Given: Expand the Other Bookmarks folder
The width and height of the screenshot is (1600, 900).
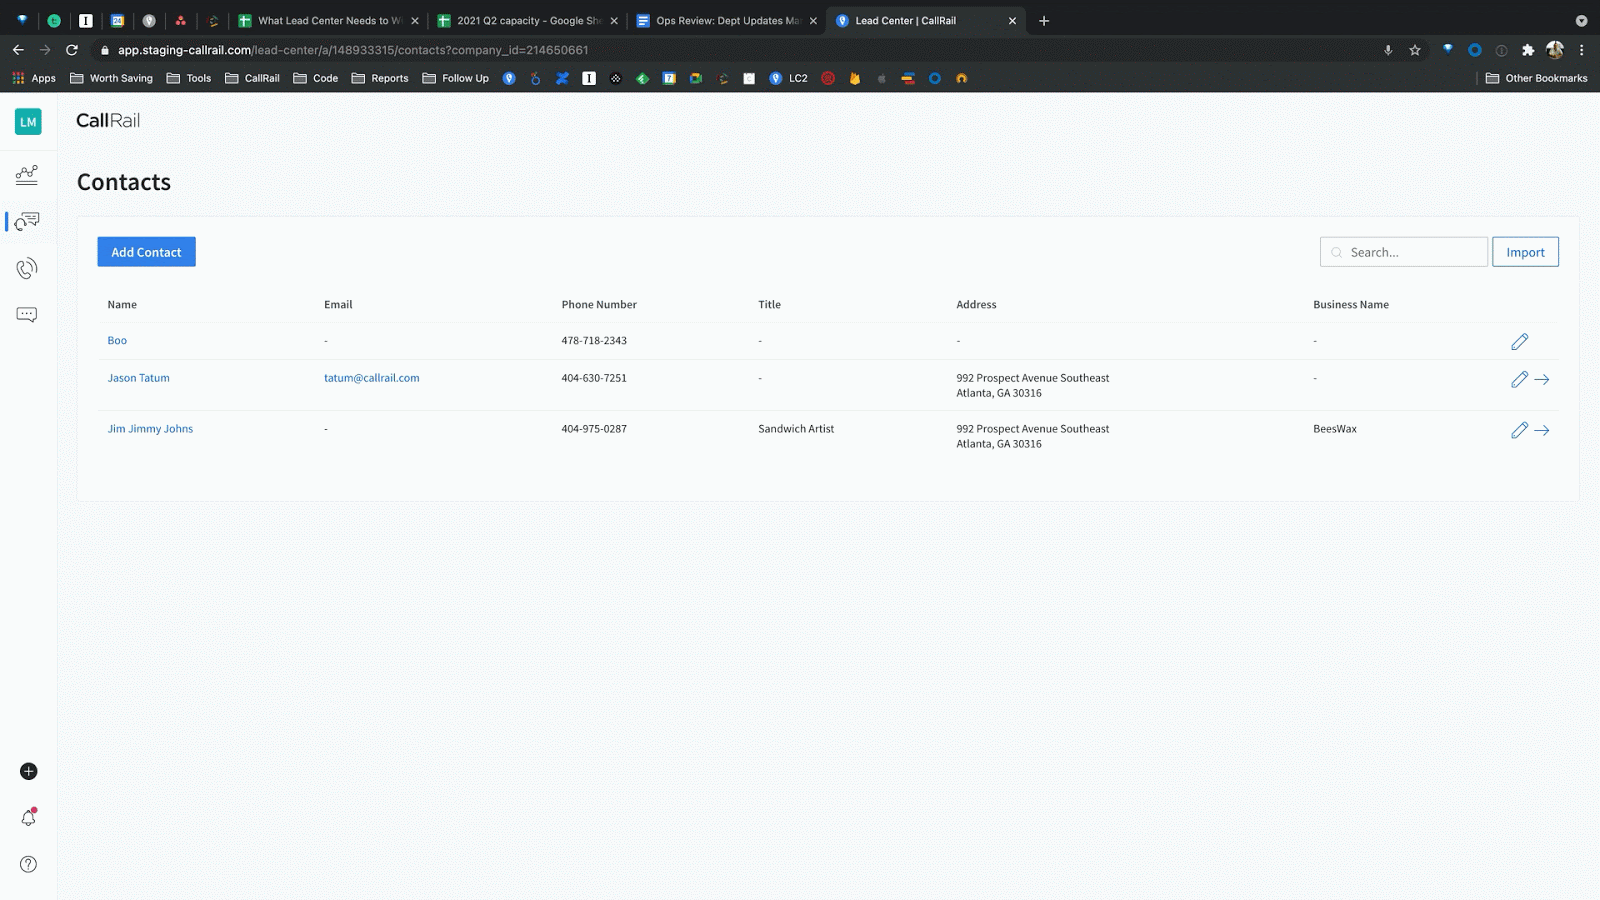Looking at the screenshot, I should coord(1536,78).
